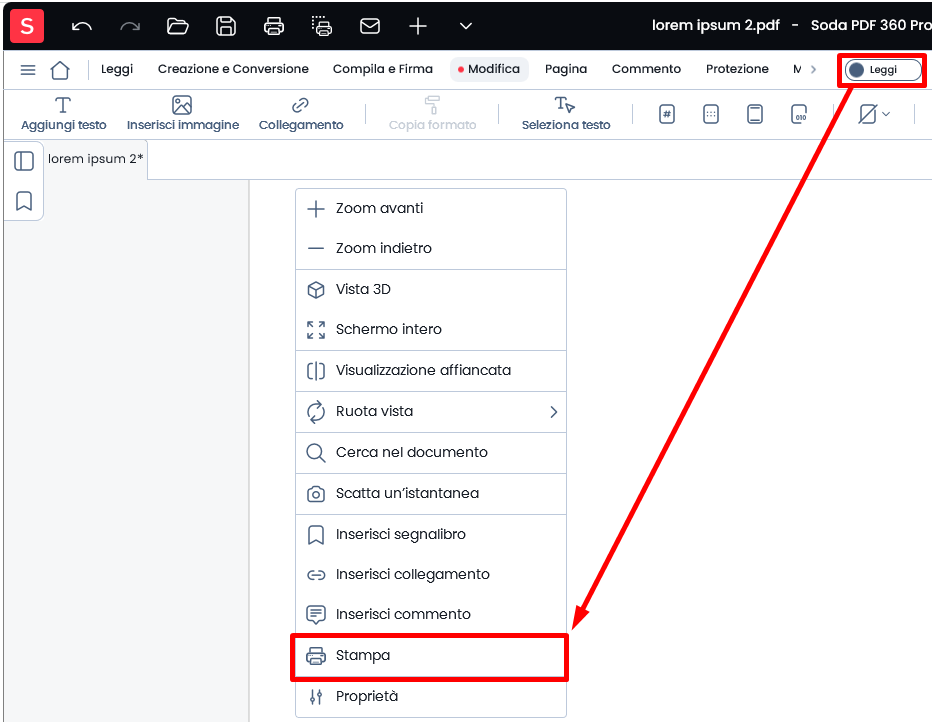Click the header footer page icon
The height and width of the screenshot is (722, 932).
[x=755, y=113]
